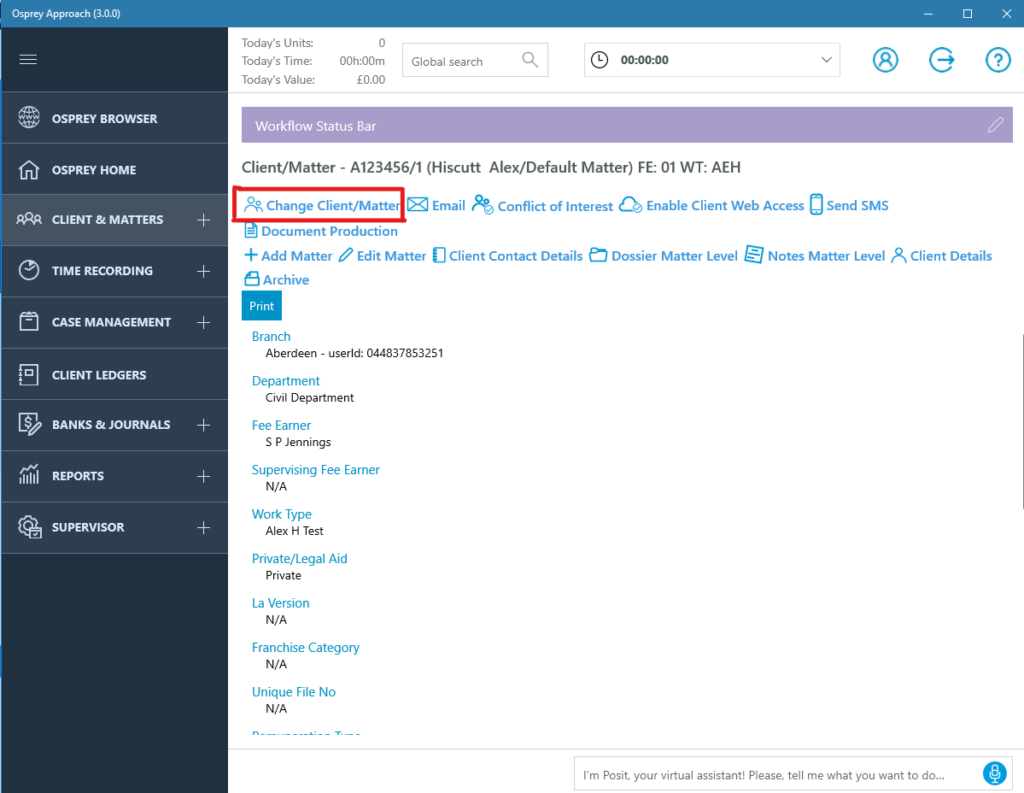Open Notes Matter Level

click(814, 255)
